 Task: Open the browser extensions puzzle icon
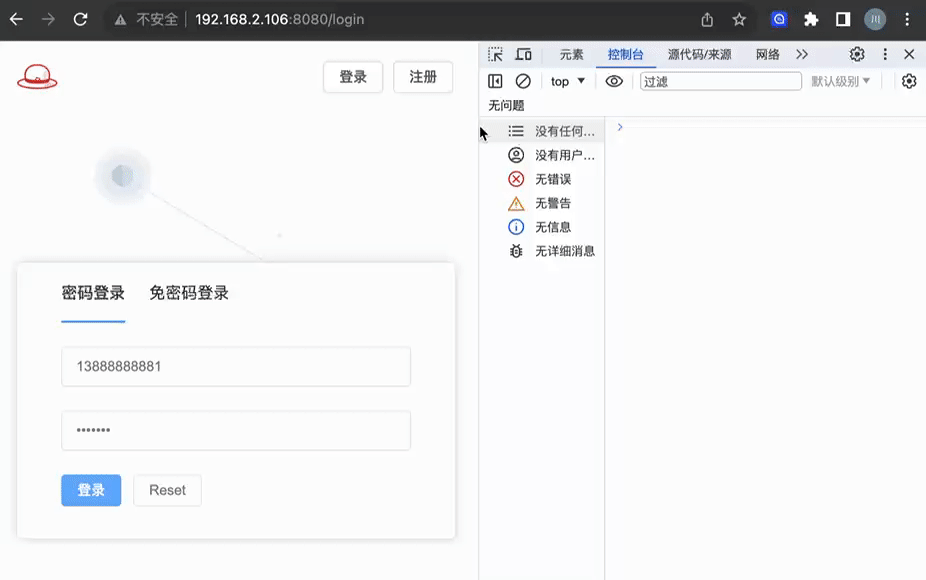click(x=811, y=19)
